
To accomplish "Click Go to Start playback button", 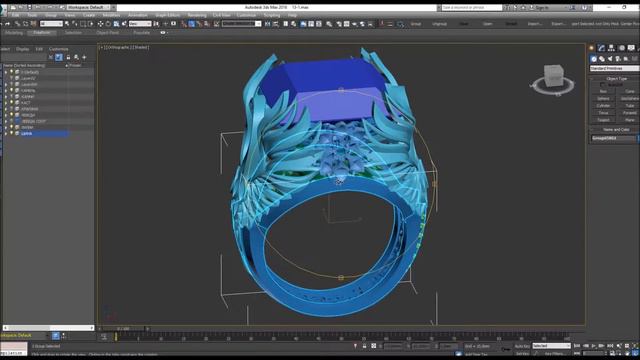I will click(577, 346).
